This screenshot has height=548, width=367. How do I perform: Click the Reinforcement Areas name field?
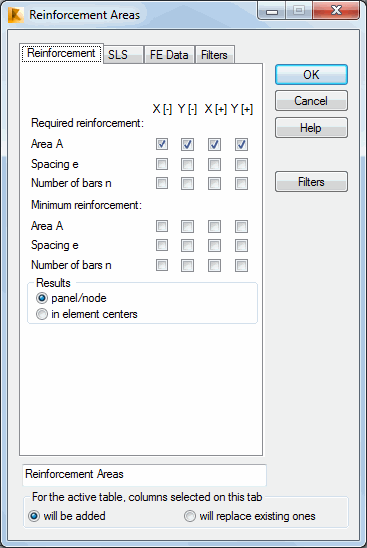point(144,475)
